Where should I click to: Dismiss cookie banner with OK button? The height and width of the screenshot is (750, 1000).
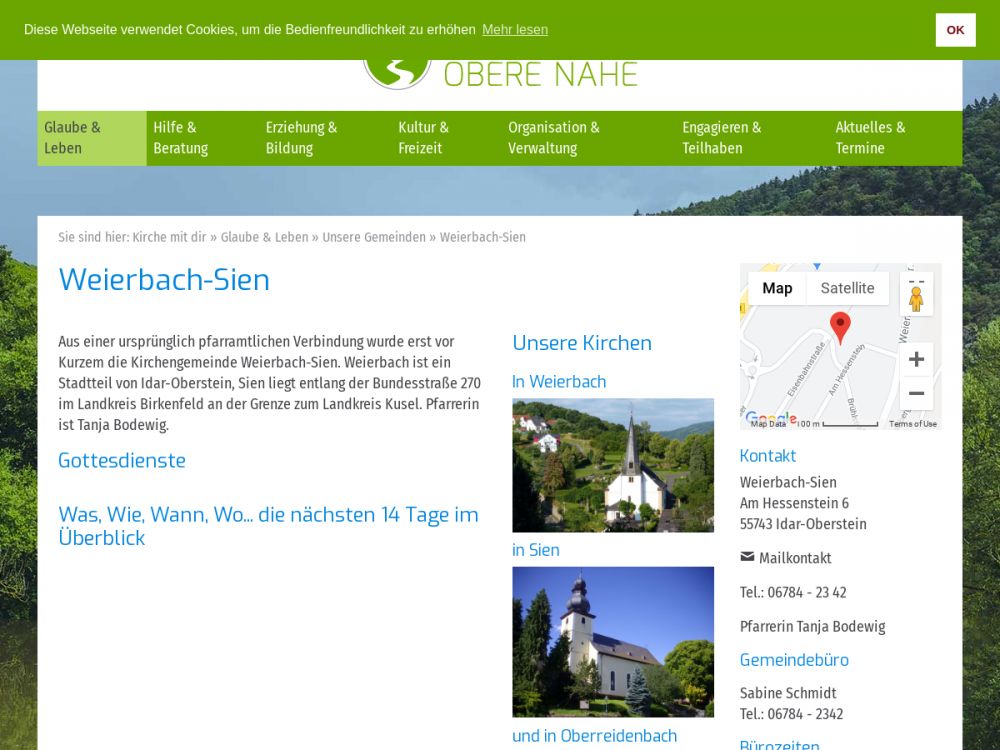[x=955, y=30]
